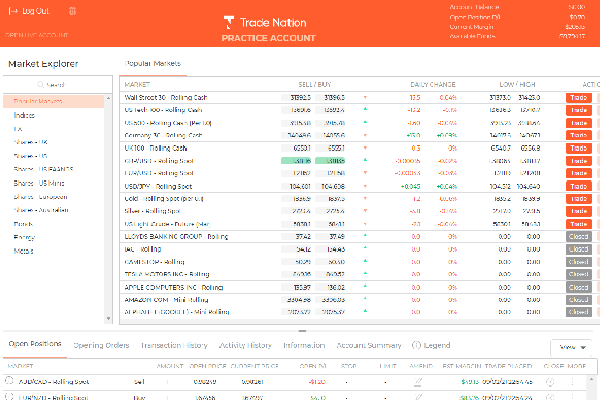Open the Metals category
The height and width of the screenshot is (400, 600).
click(23, 251)
